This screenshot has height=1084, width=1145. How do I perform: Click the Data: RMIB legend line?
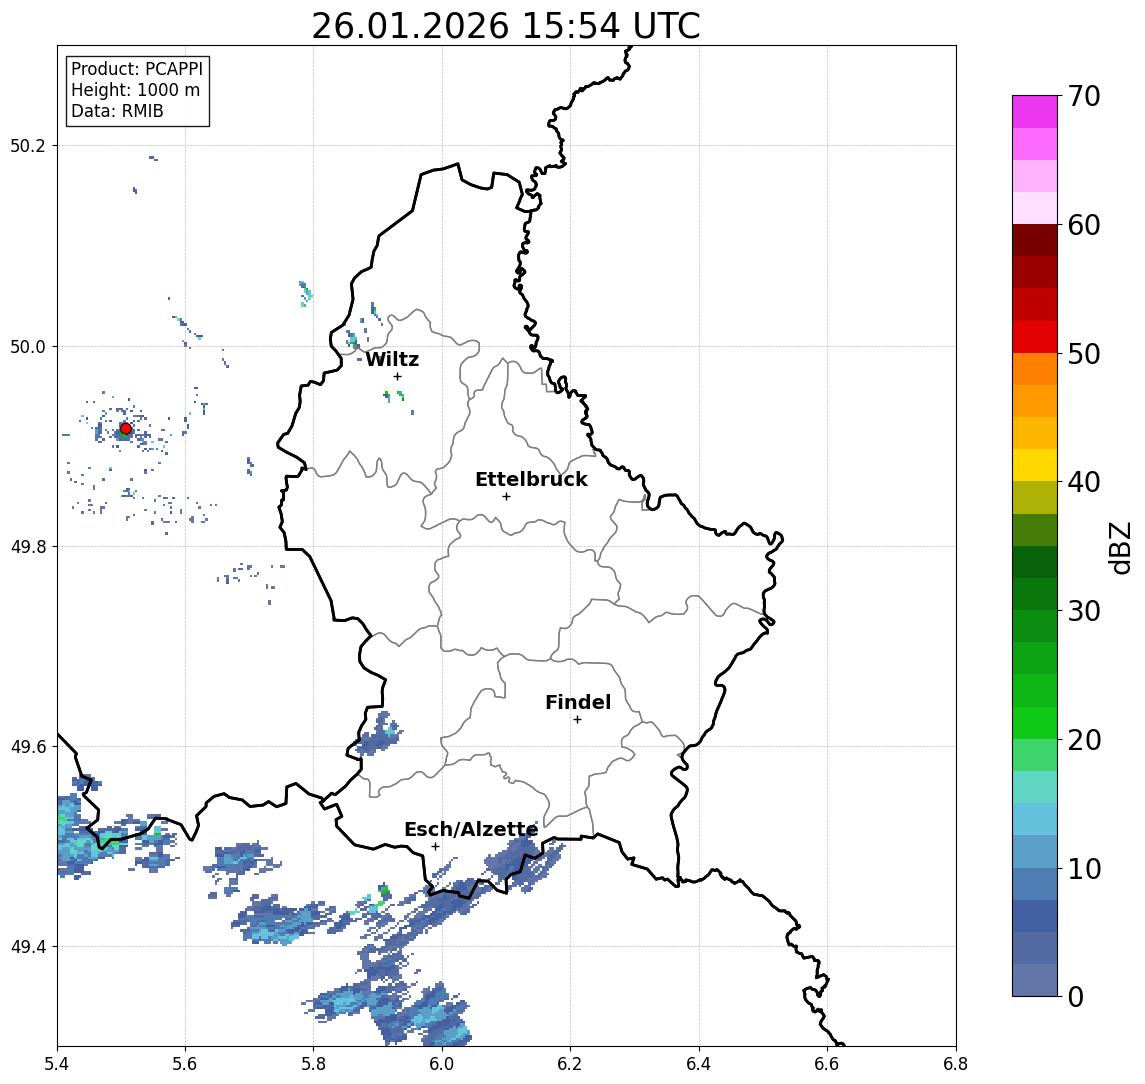(117, 111)
